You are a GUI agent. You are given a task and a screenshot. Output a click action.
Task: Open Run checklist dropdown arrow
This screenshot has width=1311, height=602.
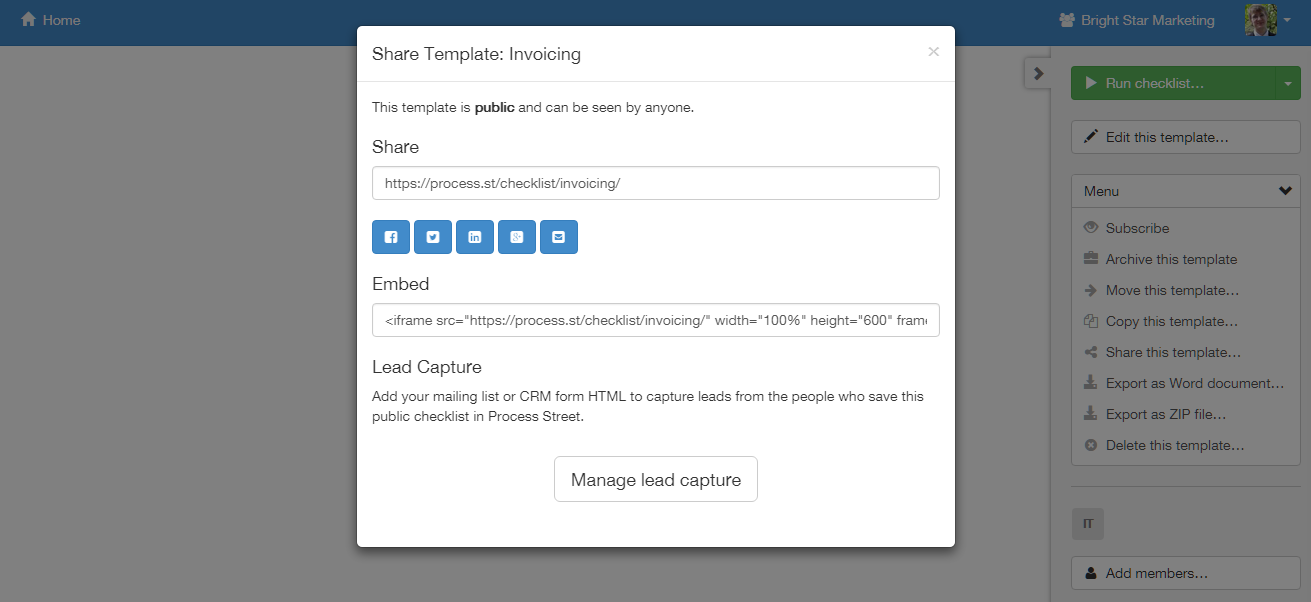(x=1287, y=84)
